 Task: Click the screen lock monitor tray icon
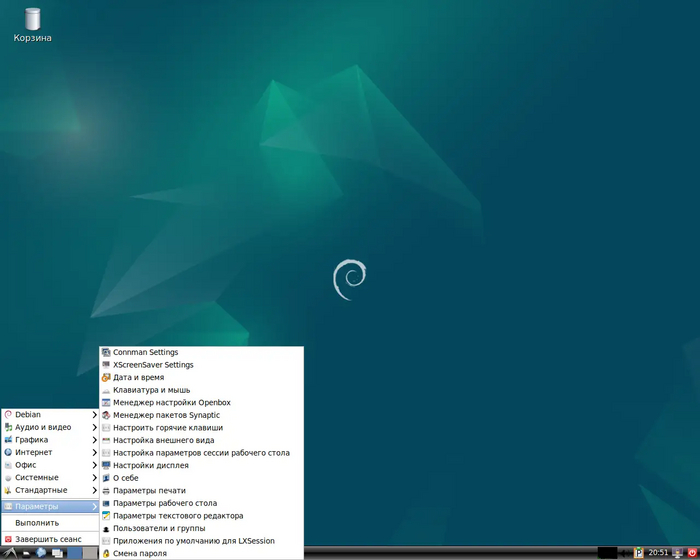(678, 553)
